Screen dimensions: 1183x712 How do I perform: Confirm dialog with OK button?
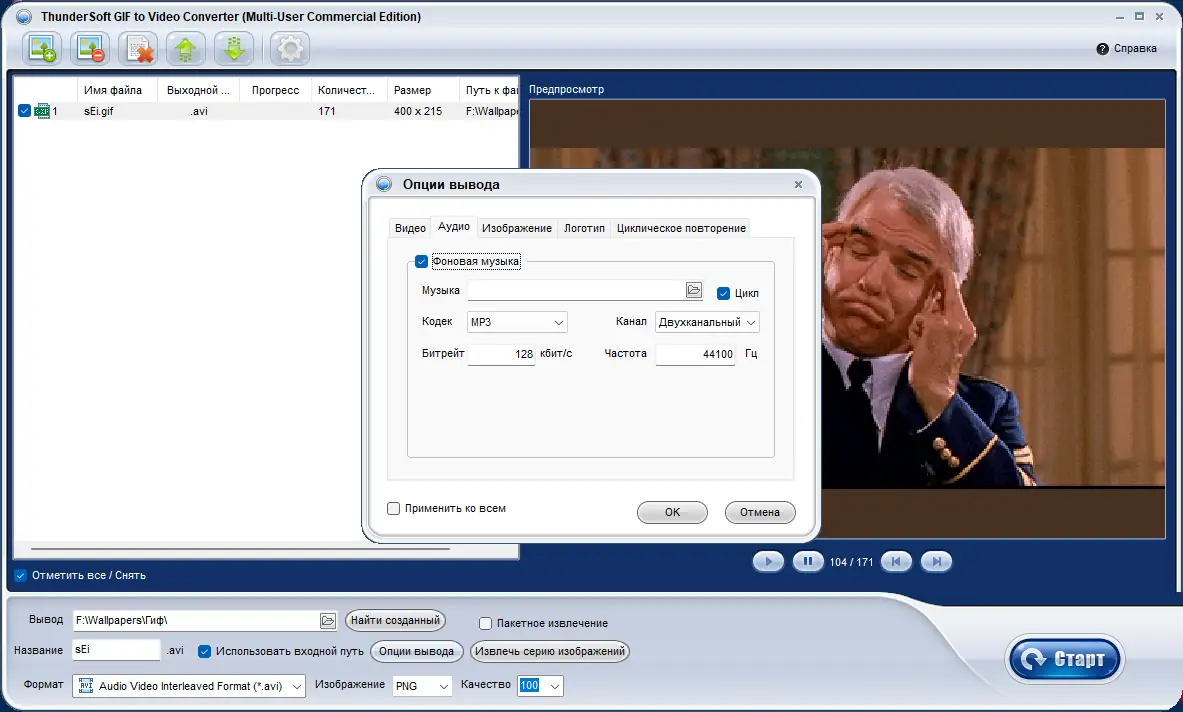pos(672,512)
